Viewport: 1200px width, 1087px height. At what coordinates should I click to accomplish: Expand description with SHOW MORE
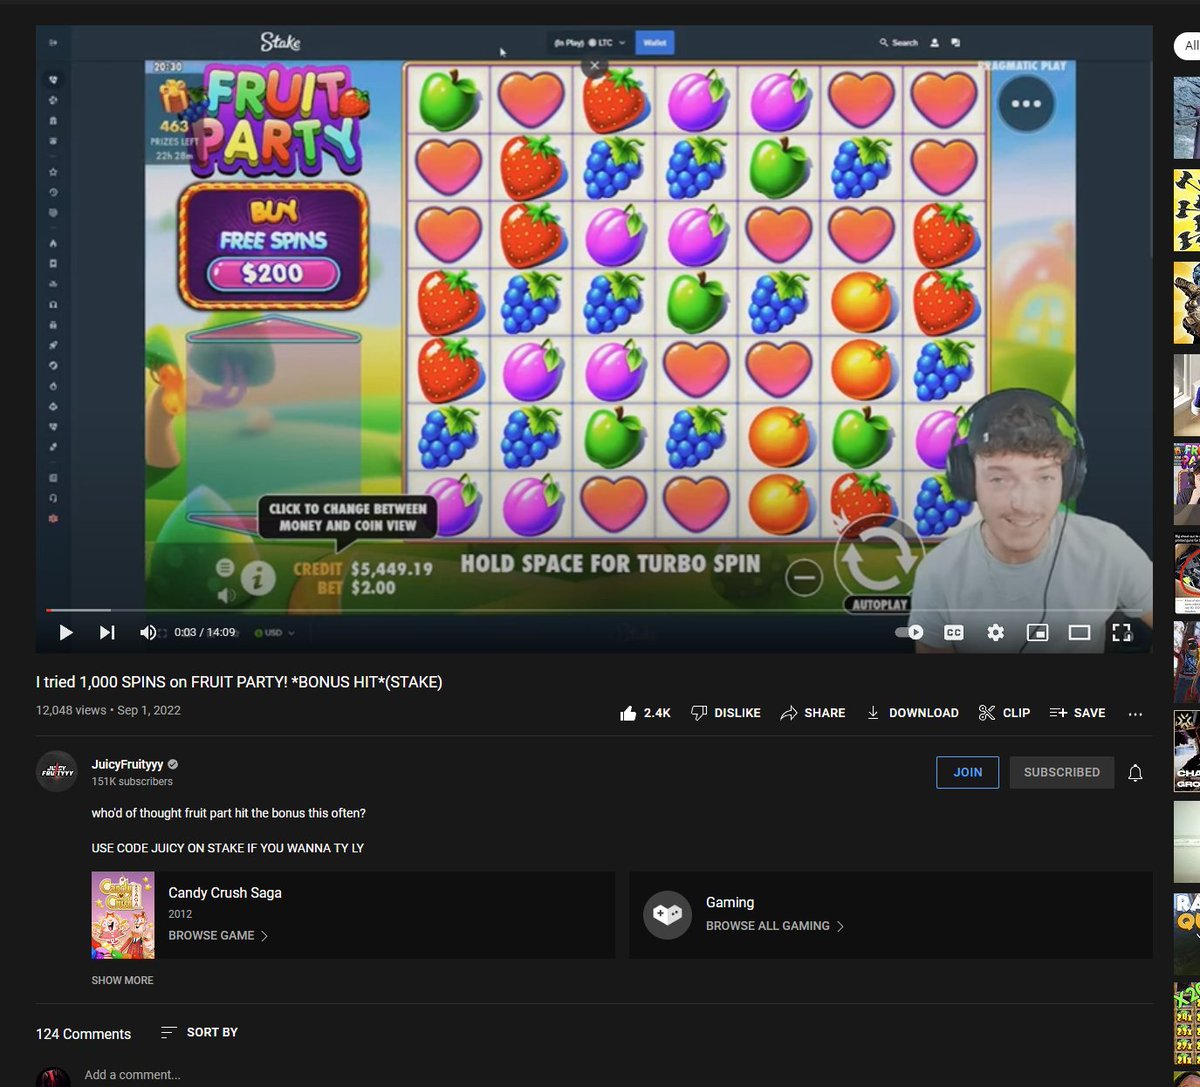(x=122, y=980)
